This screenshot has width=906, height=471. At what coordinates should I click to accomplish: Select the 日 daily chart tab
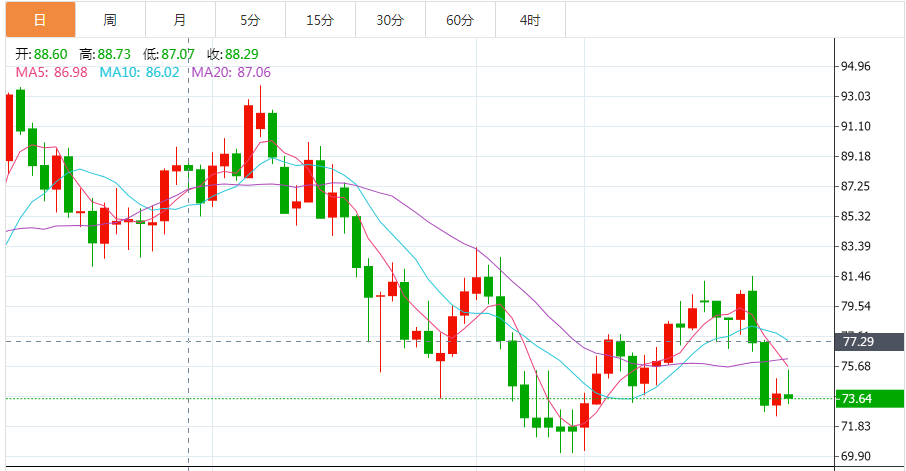[39, 20]
